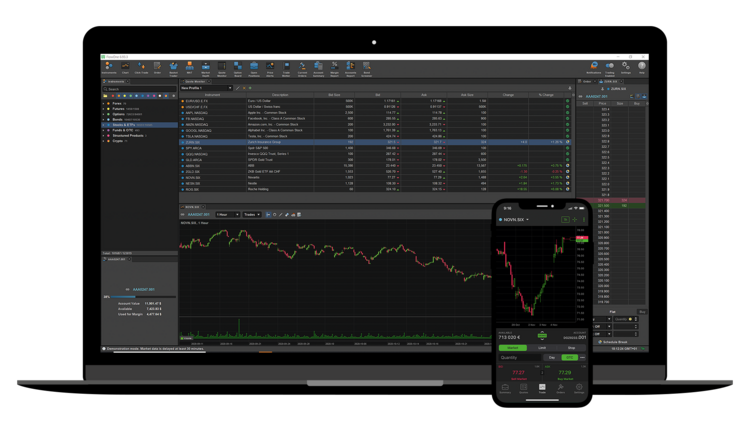Open the Order toolbar icon

[x=157, y=68]
